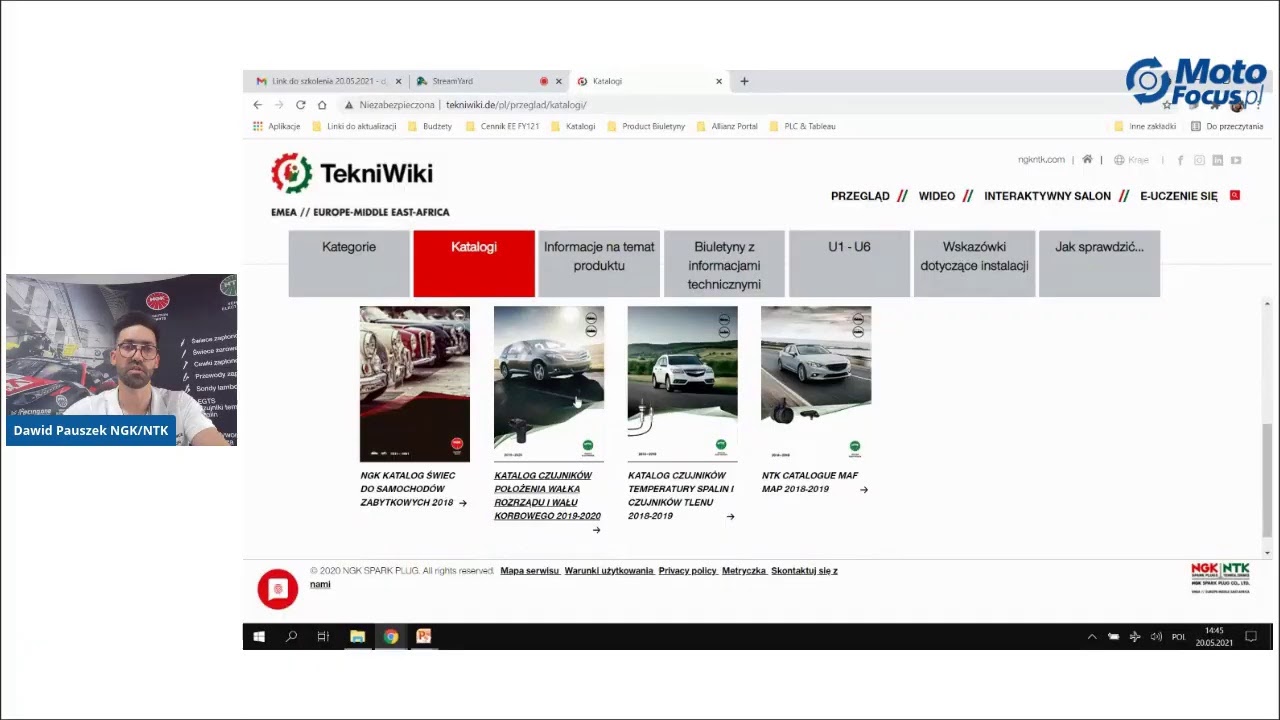Click the arrow under the zabytkowych 2018 catalog
Image resolution: width=1280 pixels, height=720 pixels.
(462, 503)
